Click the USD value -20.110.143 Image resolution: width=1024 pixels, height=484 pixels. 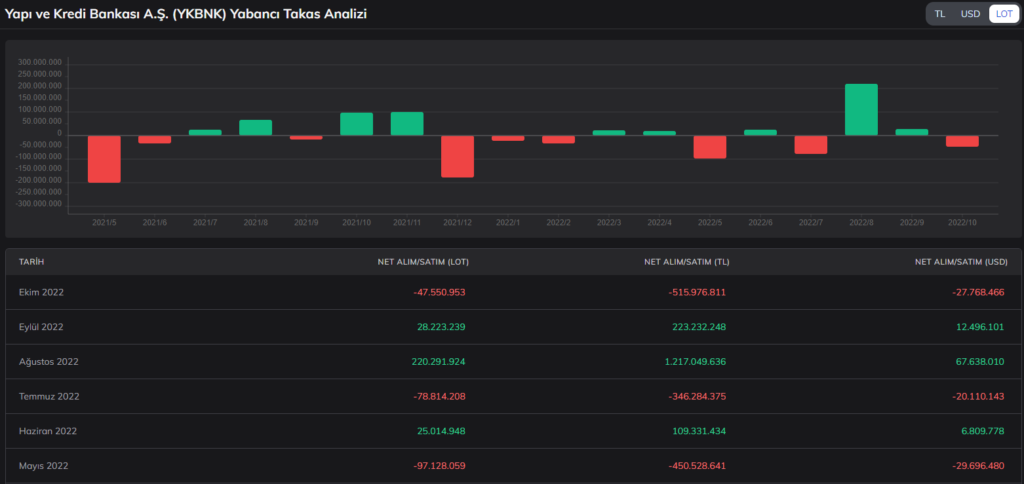click(x=978, y=396)
